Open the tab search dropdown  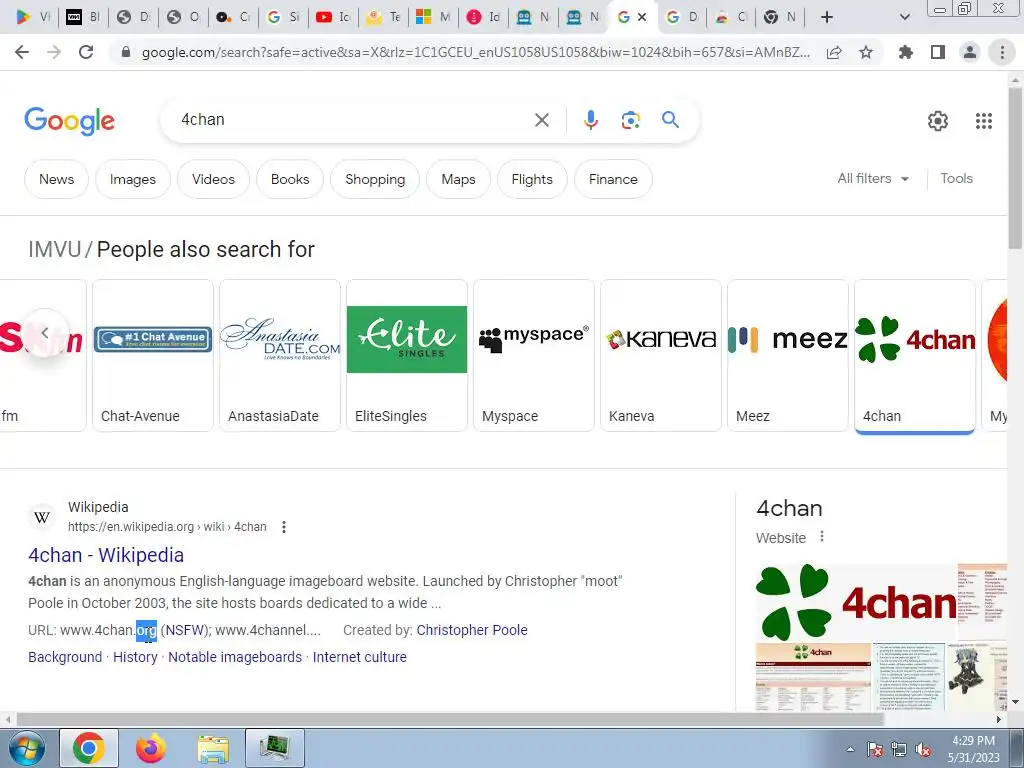[904, 18]
